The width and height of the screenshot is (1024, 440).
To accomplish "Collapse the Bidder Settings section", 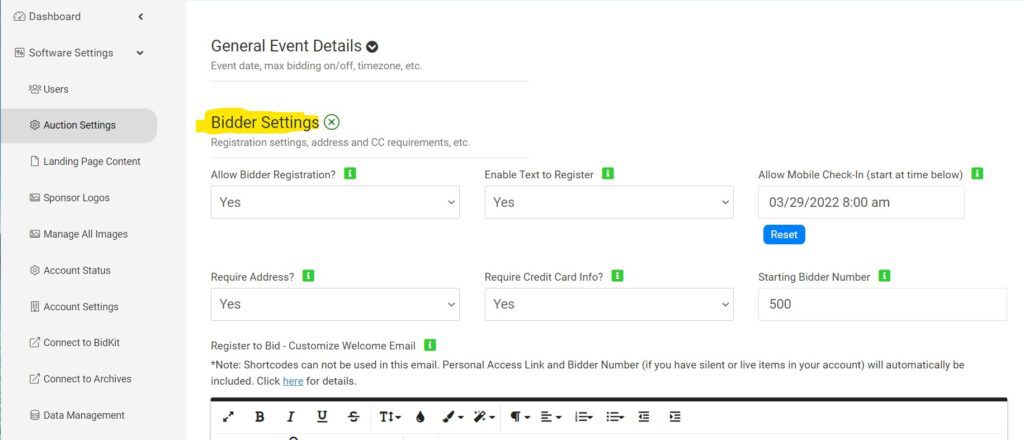I will tap(332, 122).
